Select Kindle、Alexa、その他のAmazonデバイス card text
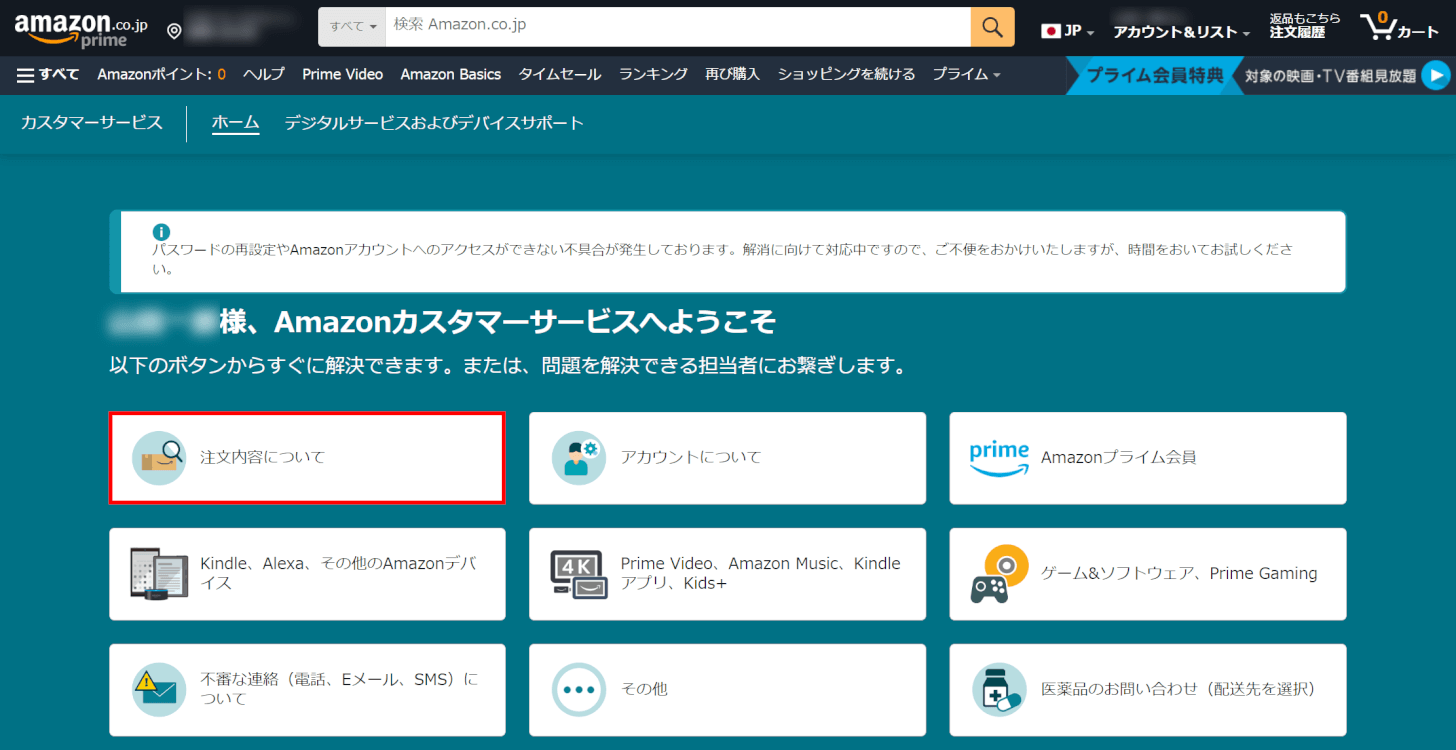 pyautogui.click(x=338, y=573)
